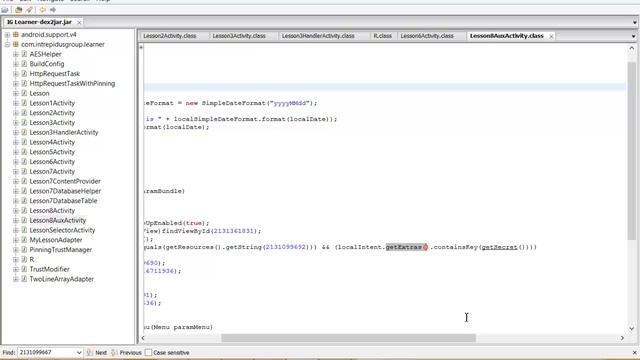The image size is (640, 360).
Task: Click the vertical scrollbar down arrow
Action: (x=631, y=328)
